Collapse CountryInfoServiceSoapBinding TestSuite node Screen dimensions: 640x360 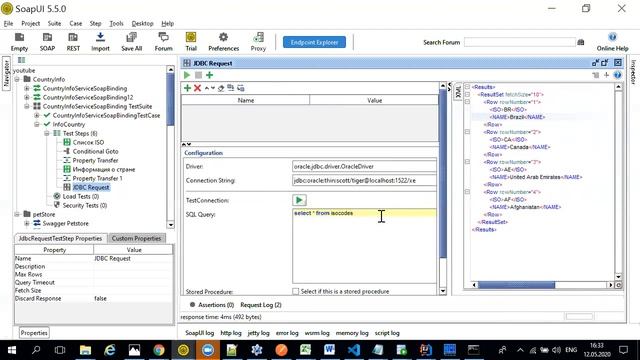tap(27, 106)
